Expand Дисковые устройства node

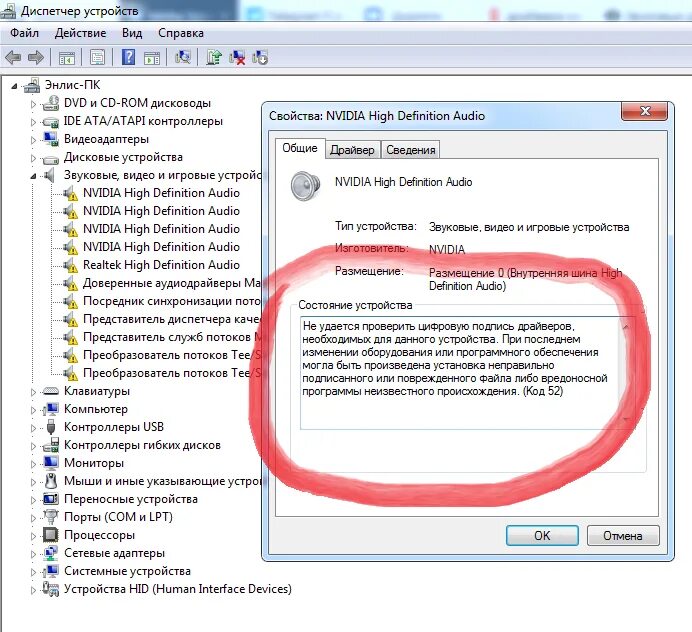(33, 158)
